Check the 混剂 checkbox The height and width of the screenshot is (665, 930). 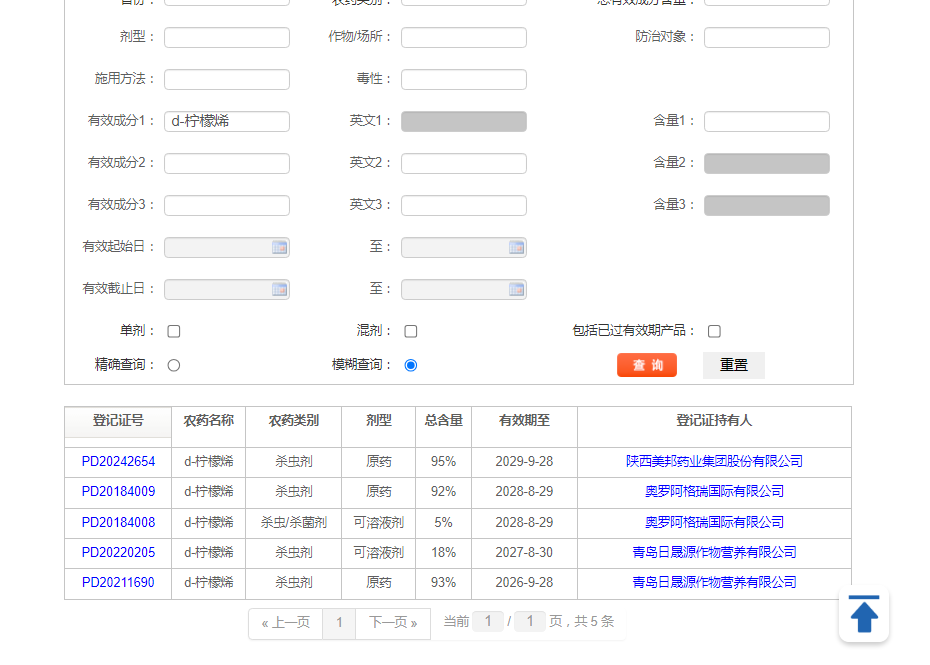click(x=410, y=330)
